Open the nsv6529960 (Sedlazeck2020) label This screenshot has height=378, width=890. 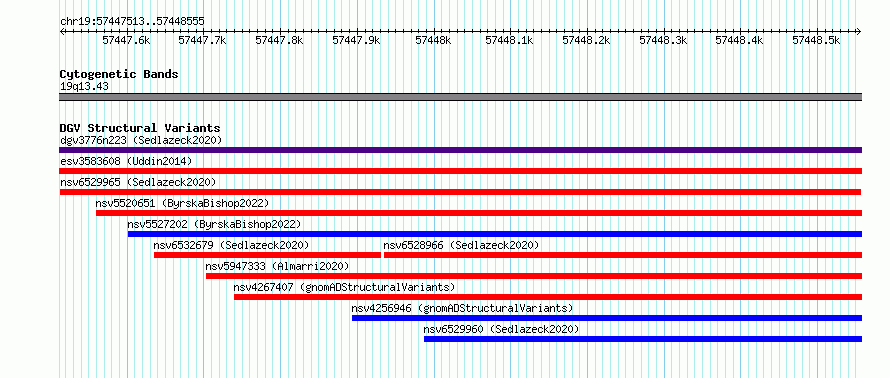502,329
